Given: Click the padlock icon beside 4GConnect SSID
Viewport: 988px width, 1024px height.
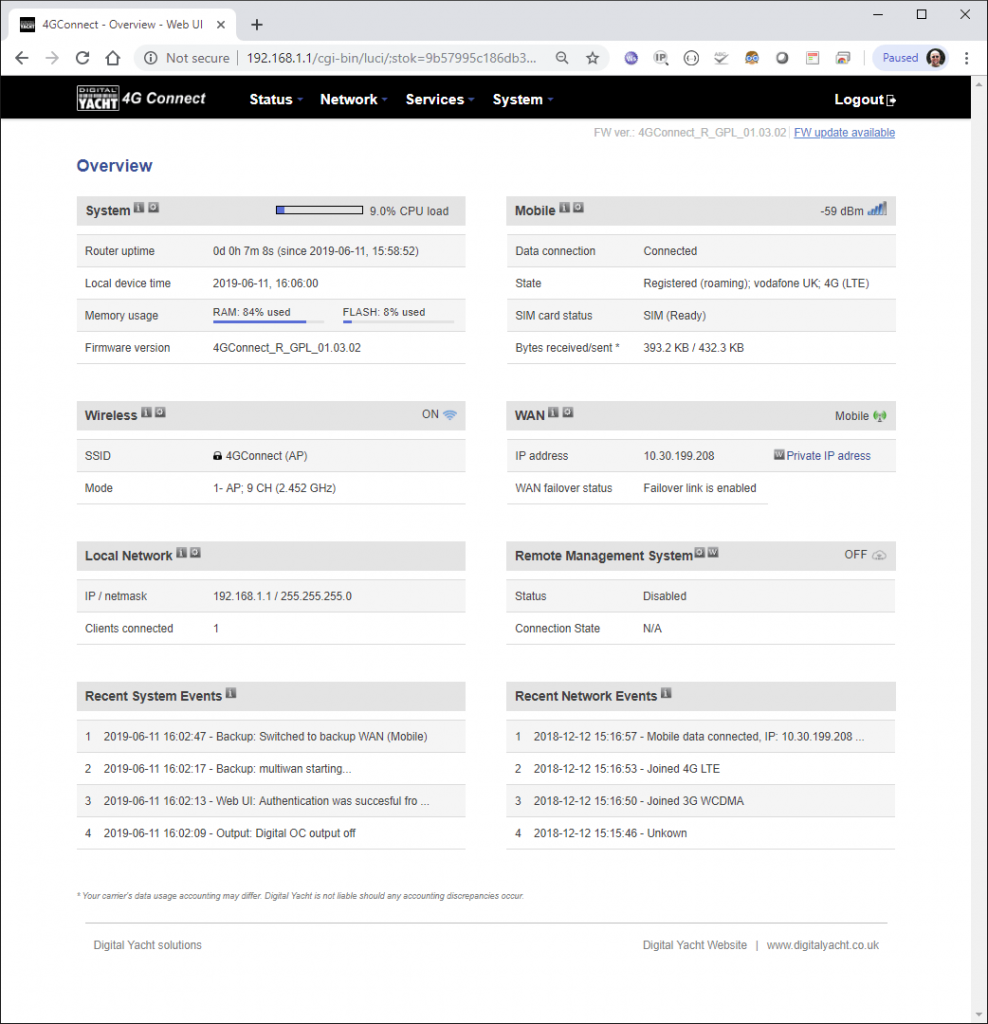Looking at the screenshot, I should (219, 455).
